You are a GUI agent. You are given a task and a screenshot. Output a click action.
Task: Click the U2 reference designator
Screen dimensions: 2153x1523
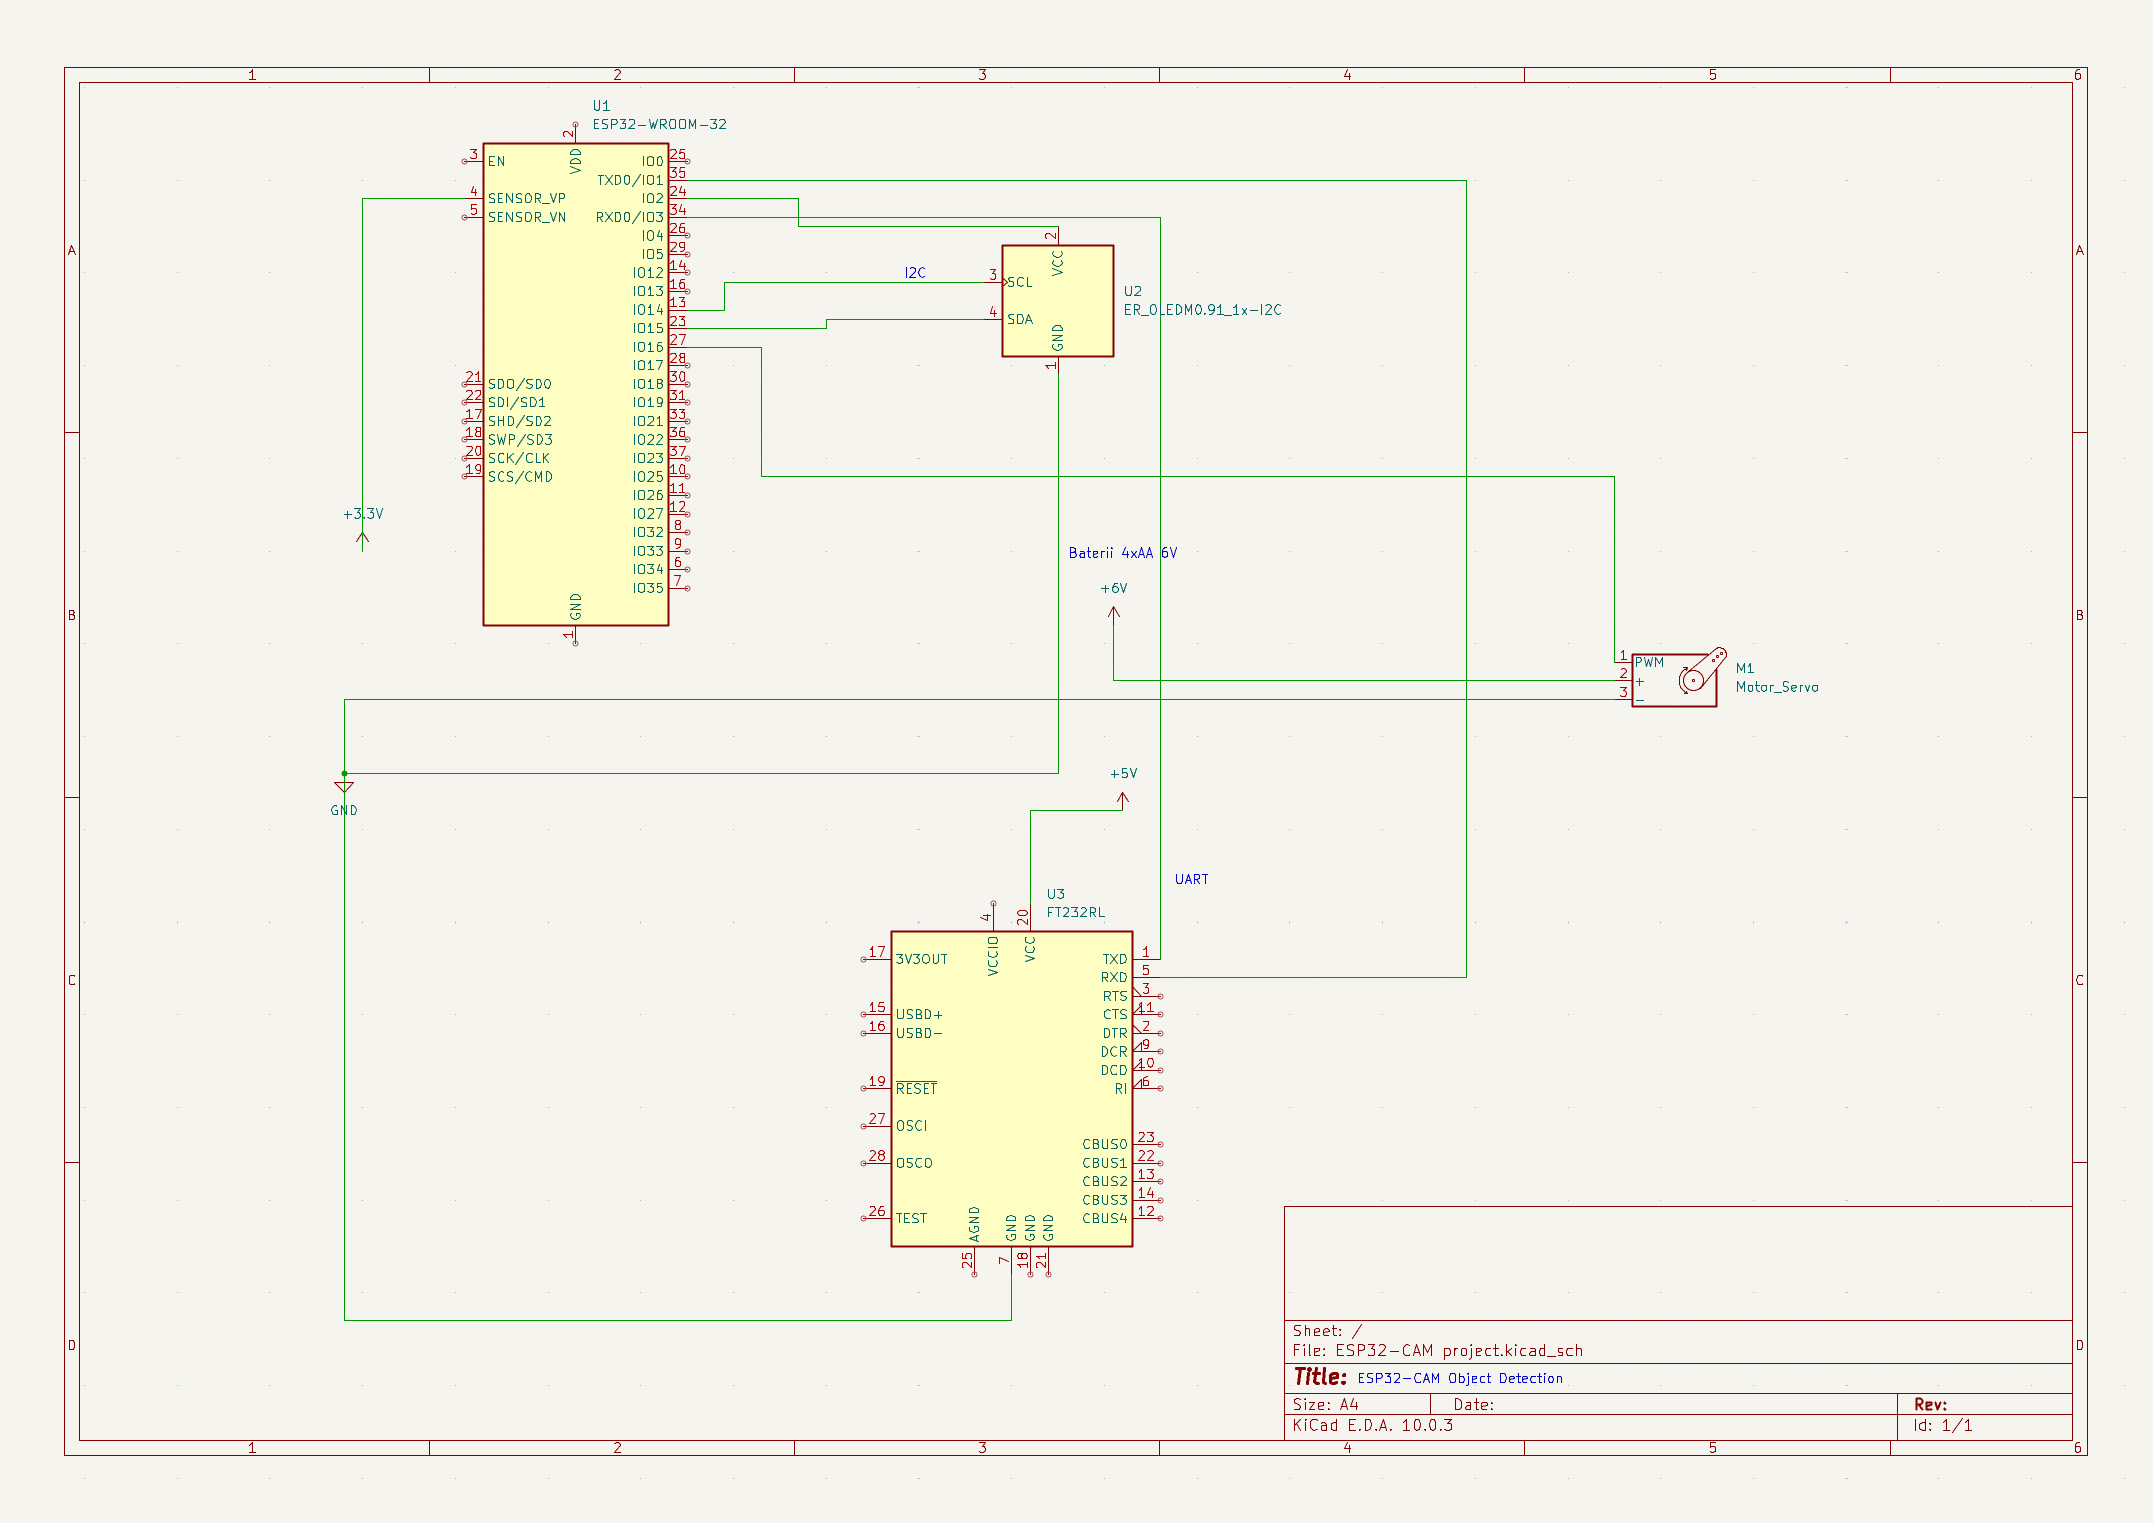1132,291
